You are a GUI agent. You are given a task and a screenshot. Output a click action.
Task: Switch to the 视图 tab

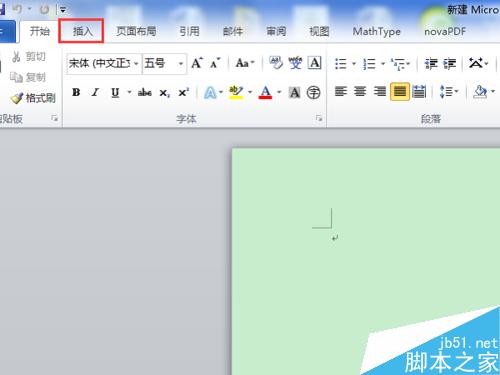coord(319,31)
